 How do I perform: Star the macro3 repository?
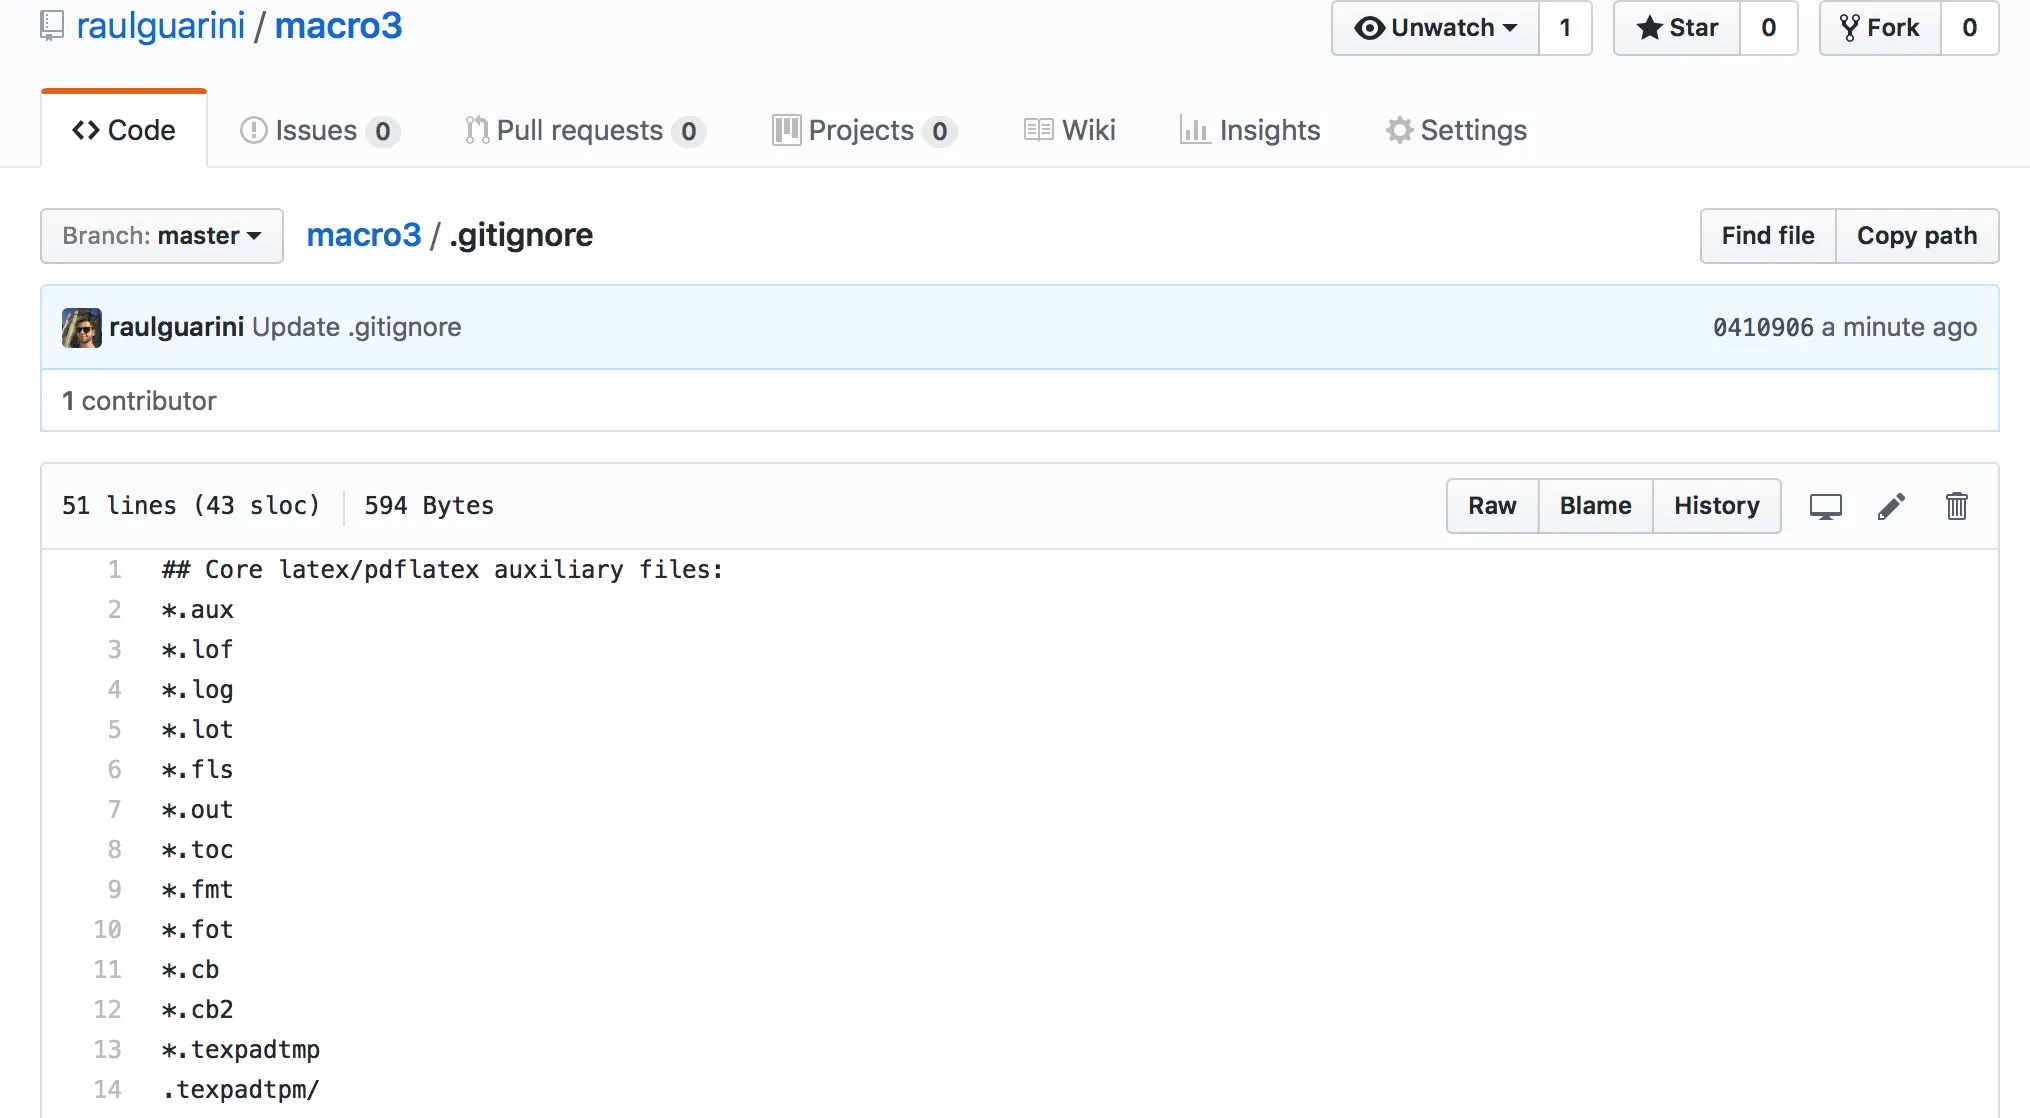pos(1677,28)
